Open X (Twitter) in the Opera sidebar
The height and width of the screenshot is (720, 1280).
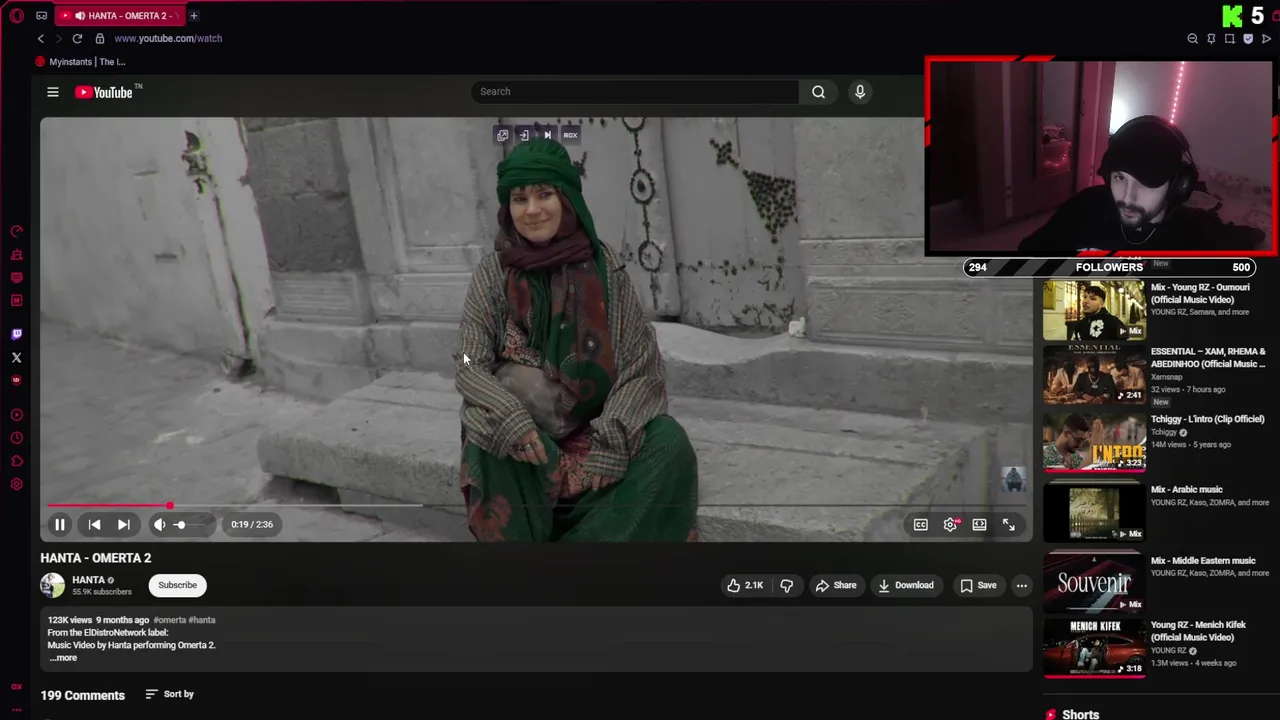coord(16,357)
